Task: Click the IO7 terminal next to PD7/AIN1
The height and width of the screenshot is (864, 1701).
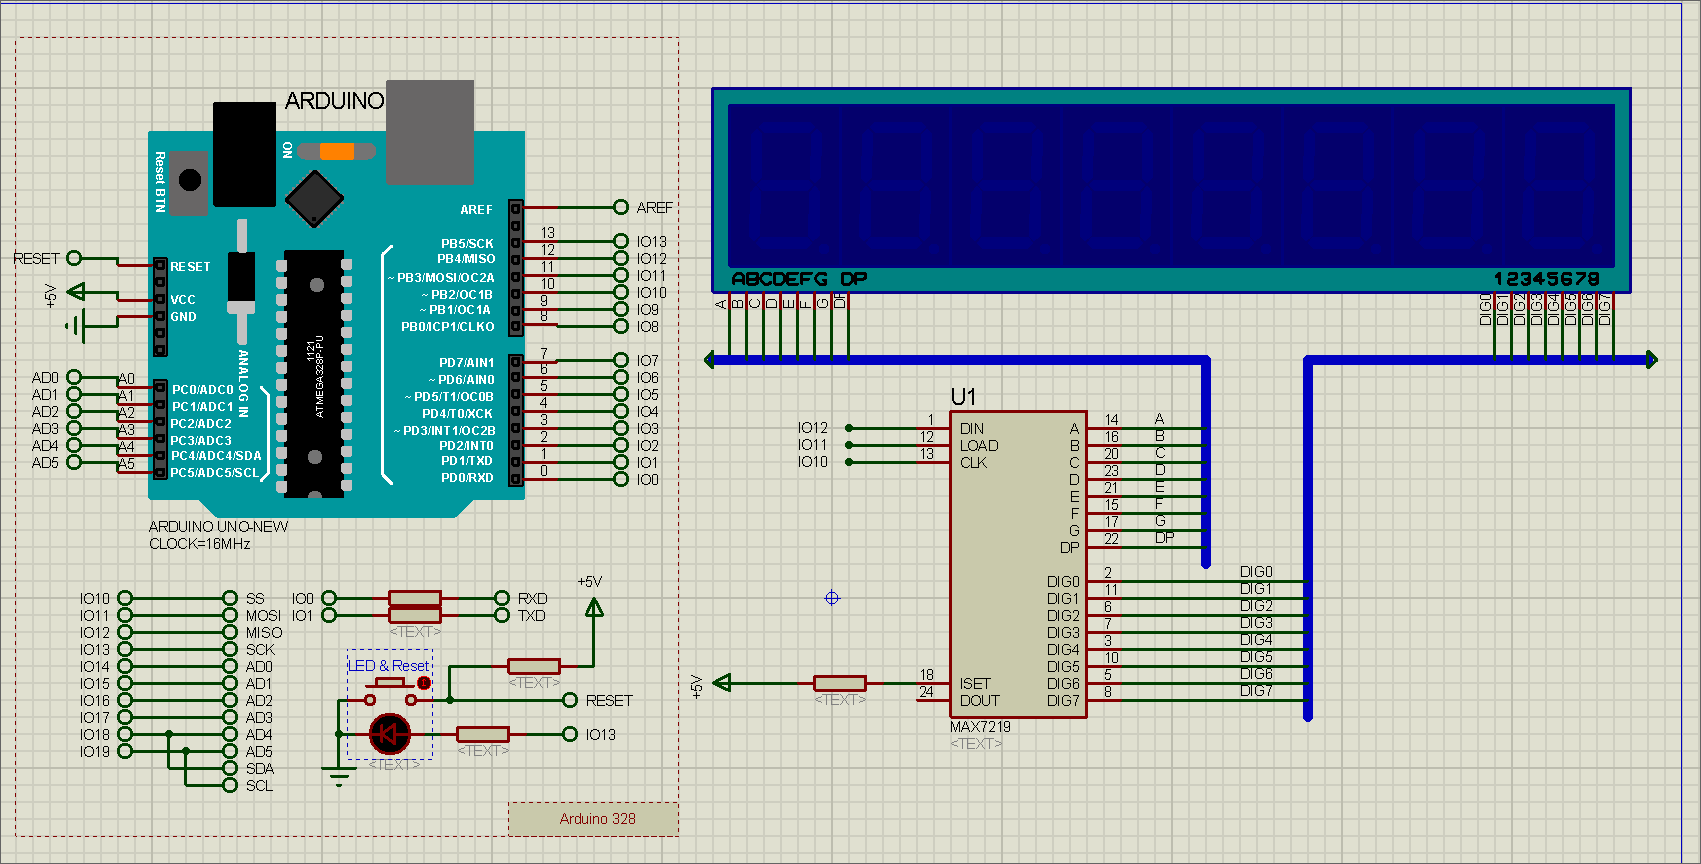Action: [x=621, y=360]
